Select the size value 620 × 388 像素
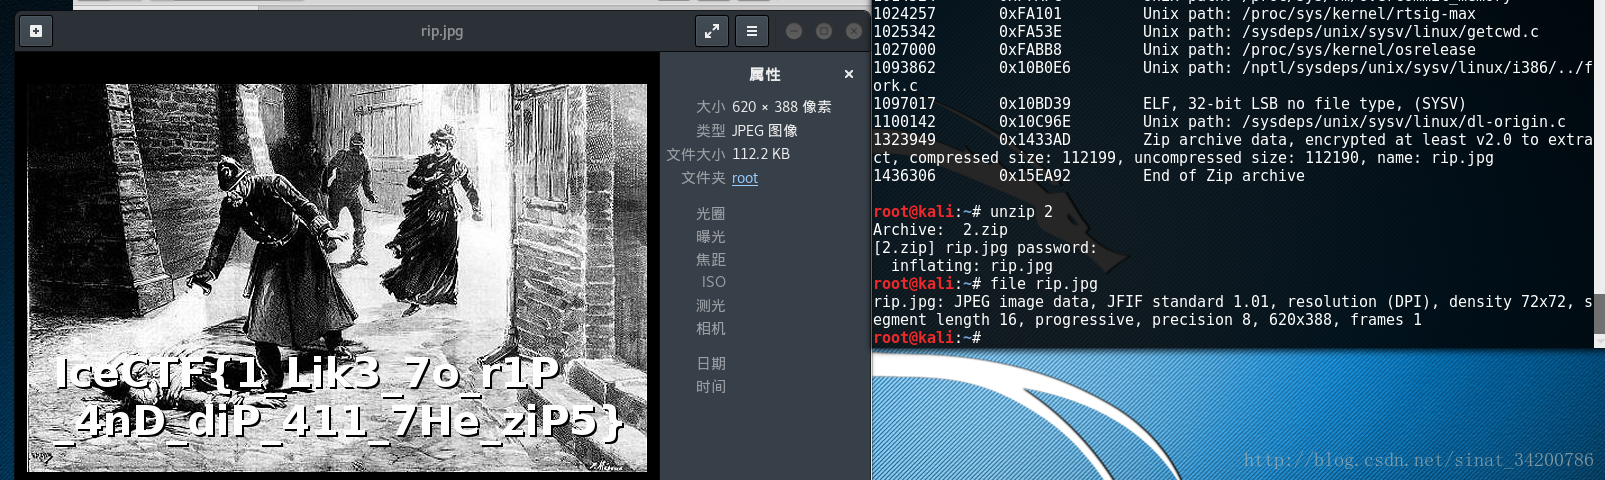The image size is (1605, 480). click(782, 106)
